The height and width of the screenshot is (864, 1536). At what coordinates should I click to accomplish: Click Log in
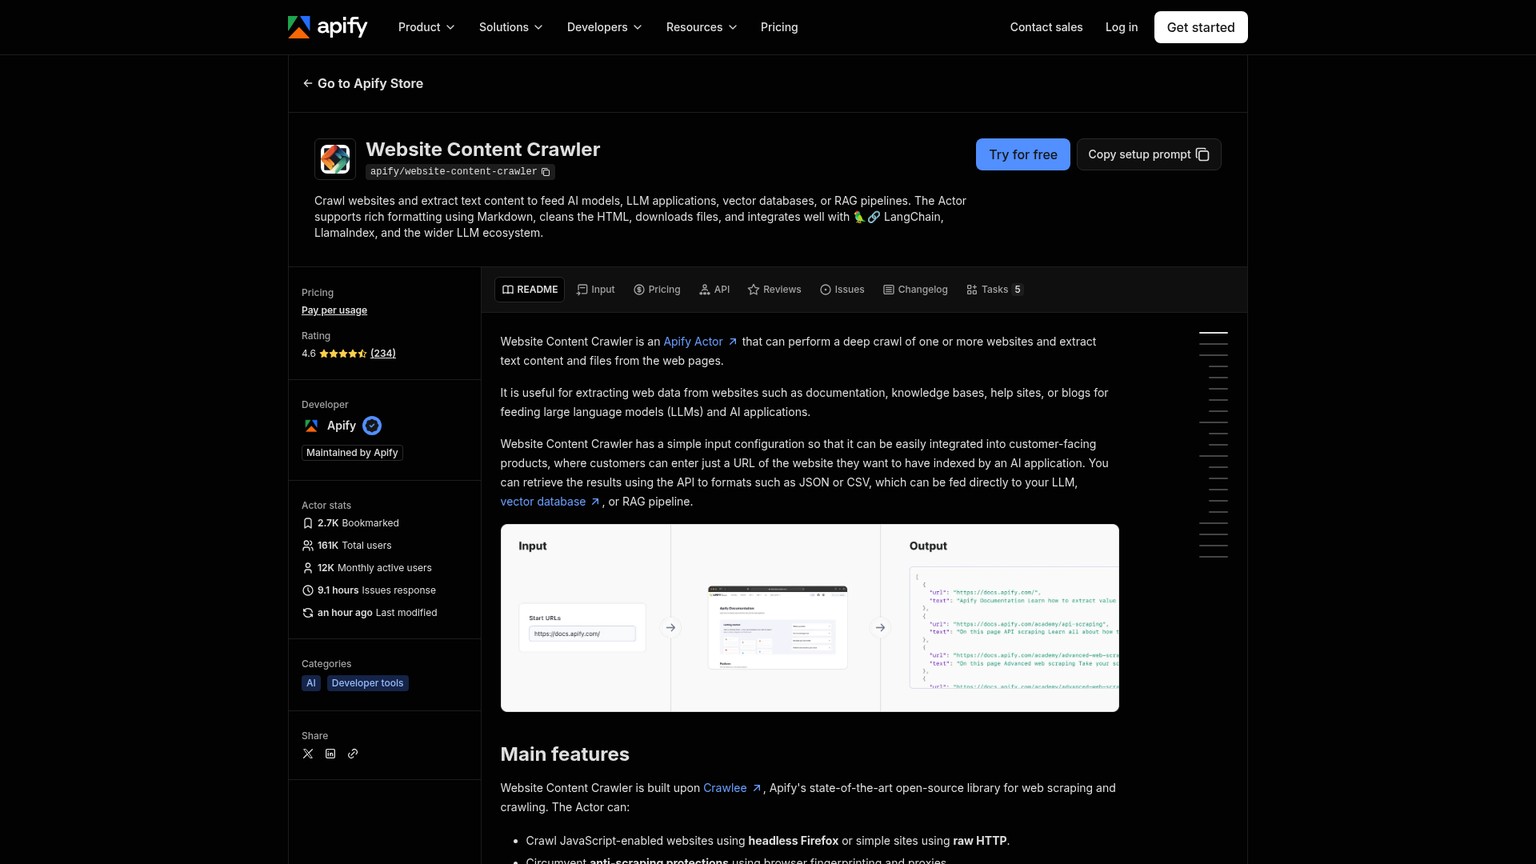1121,27
